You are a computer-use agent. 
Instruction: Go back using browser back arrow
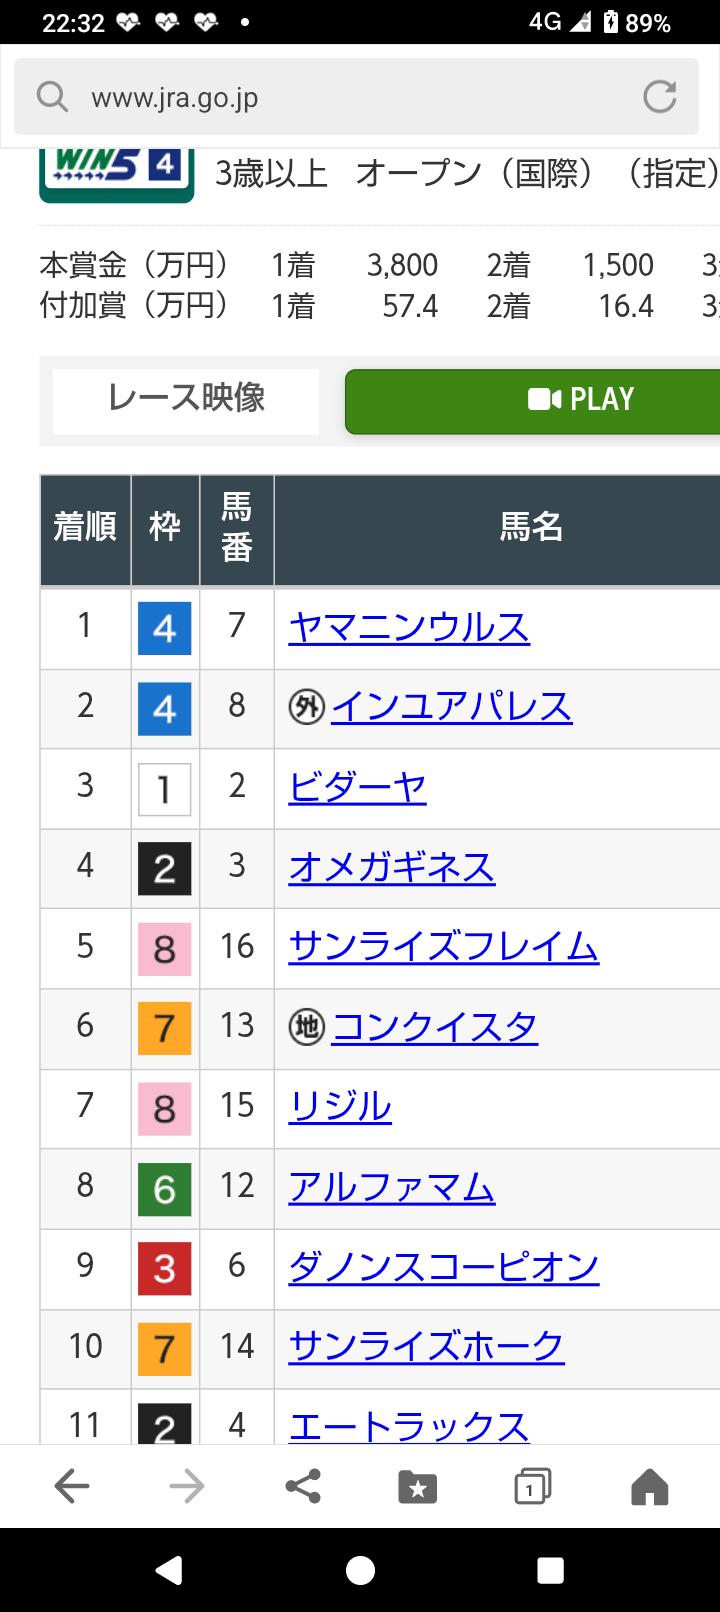pos(72,1487)
